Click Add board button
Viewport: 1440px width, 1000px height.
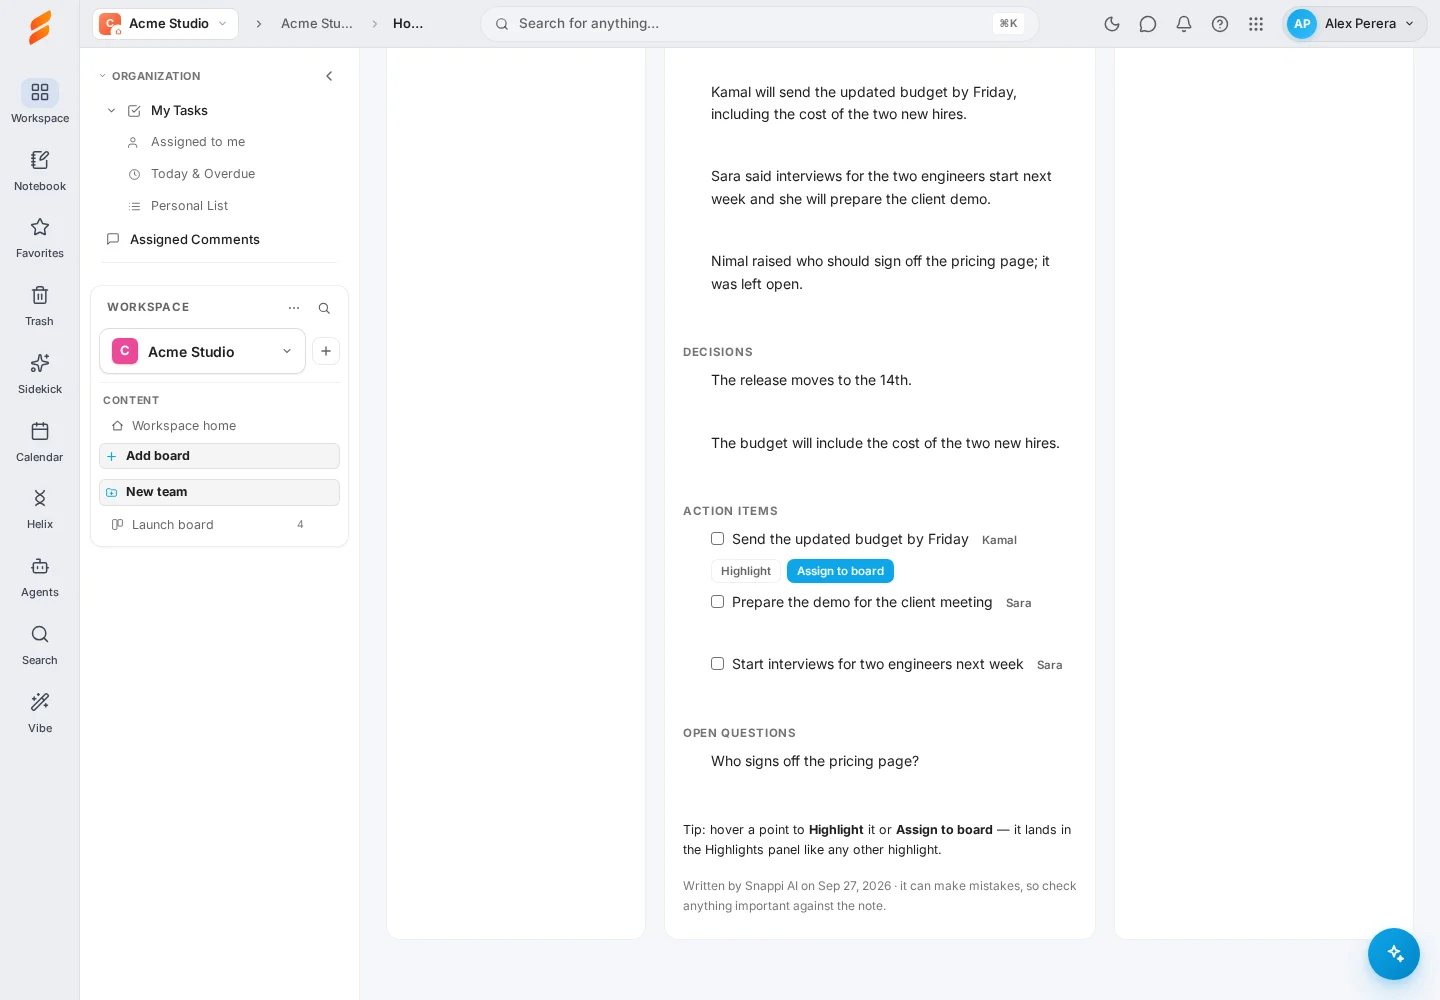pos(219,456)
